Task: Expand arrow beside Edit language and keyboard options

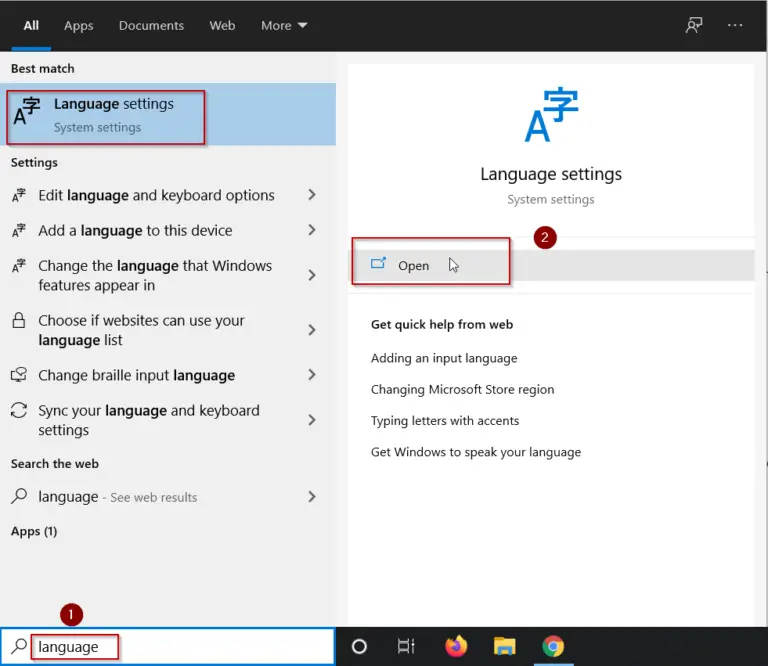Action: pos(312,195)
